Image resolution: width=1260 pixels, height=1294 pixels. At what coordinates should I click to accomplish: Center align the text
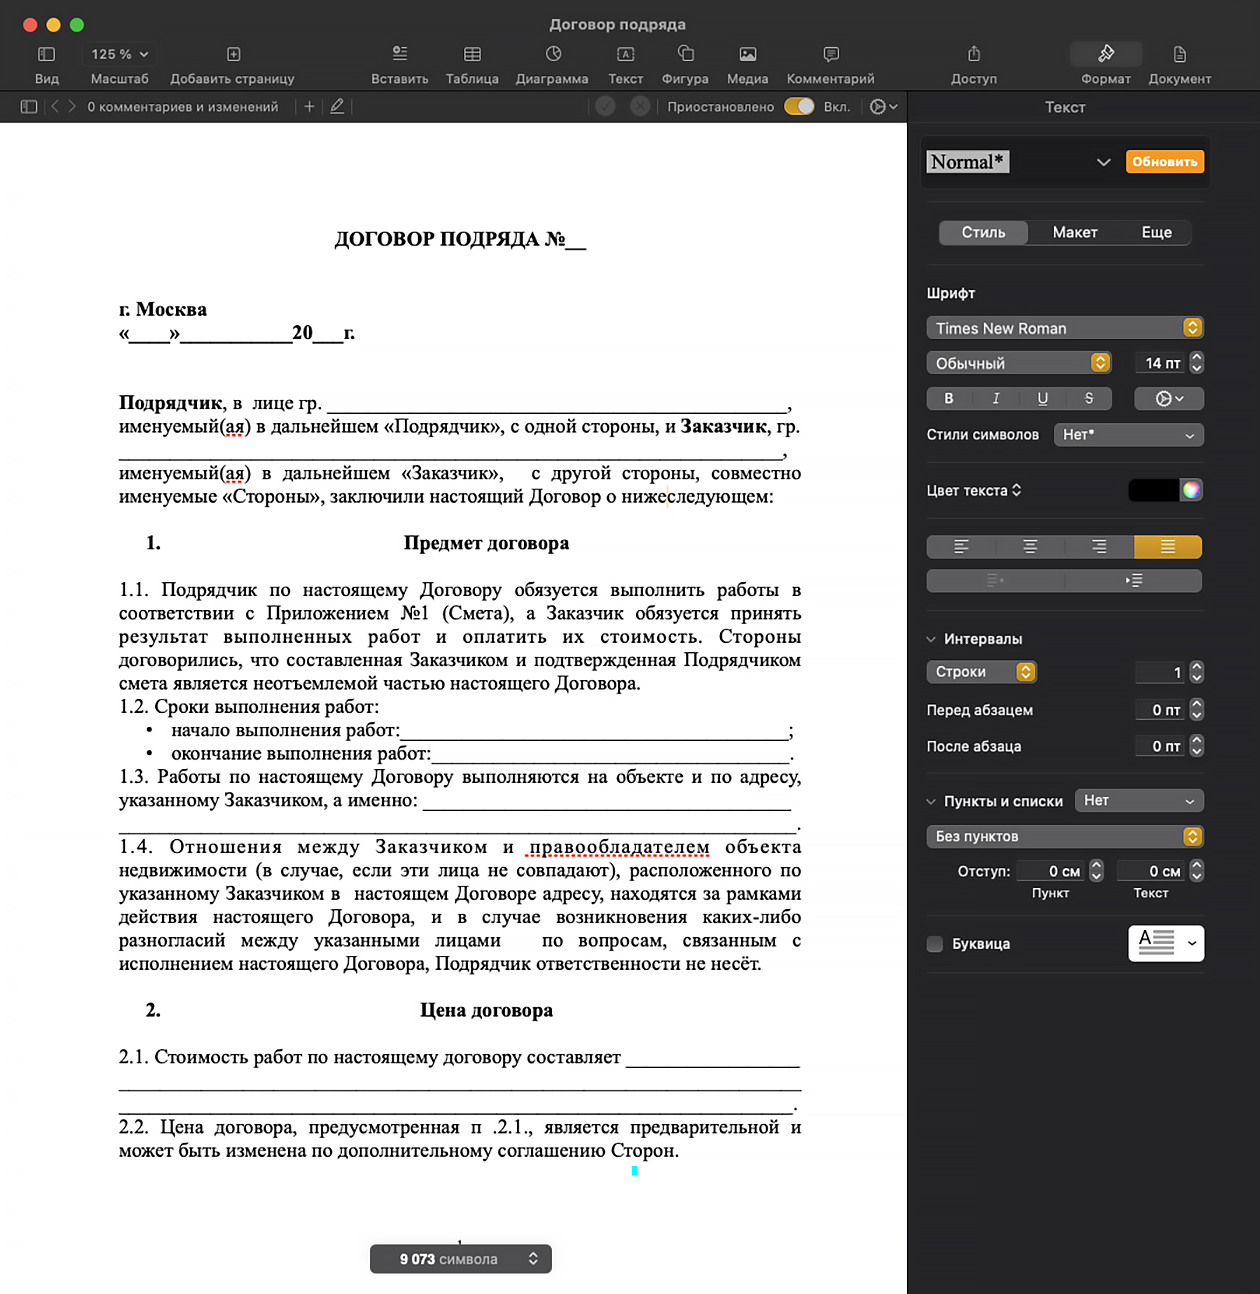coord(1030,547)
